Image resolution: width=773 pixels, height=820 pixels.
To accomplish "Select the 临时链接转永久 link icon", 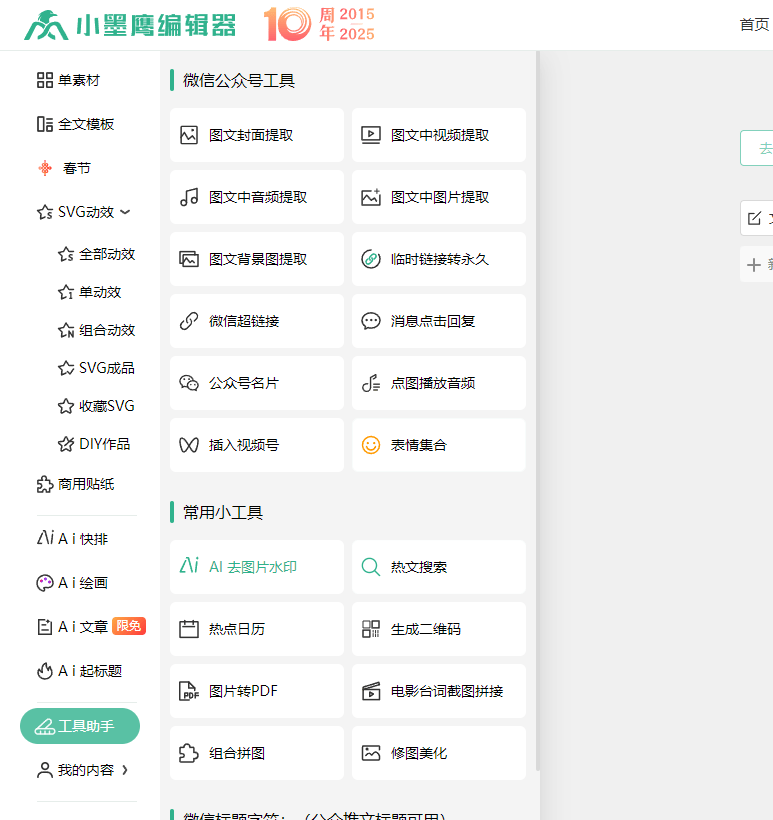I will point(371,259).
